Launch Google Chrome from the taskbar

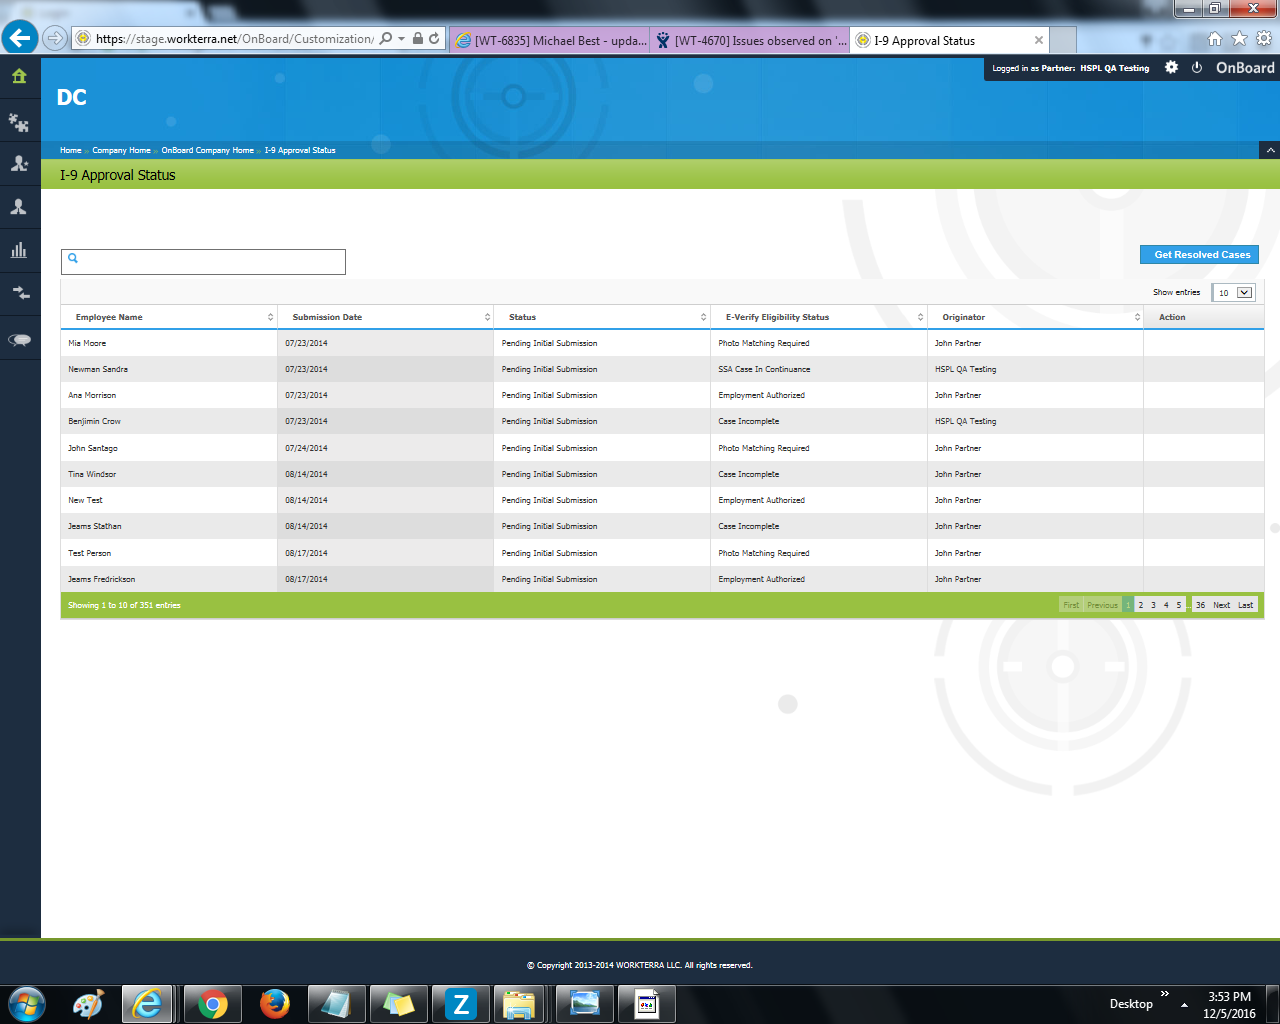pos(212,1004)
